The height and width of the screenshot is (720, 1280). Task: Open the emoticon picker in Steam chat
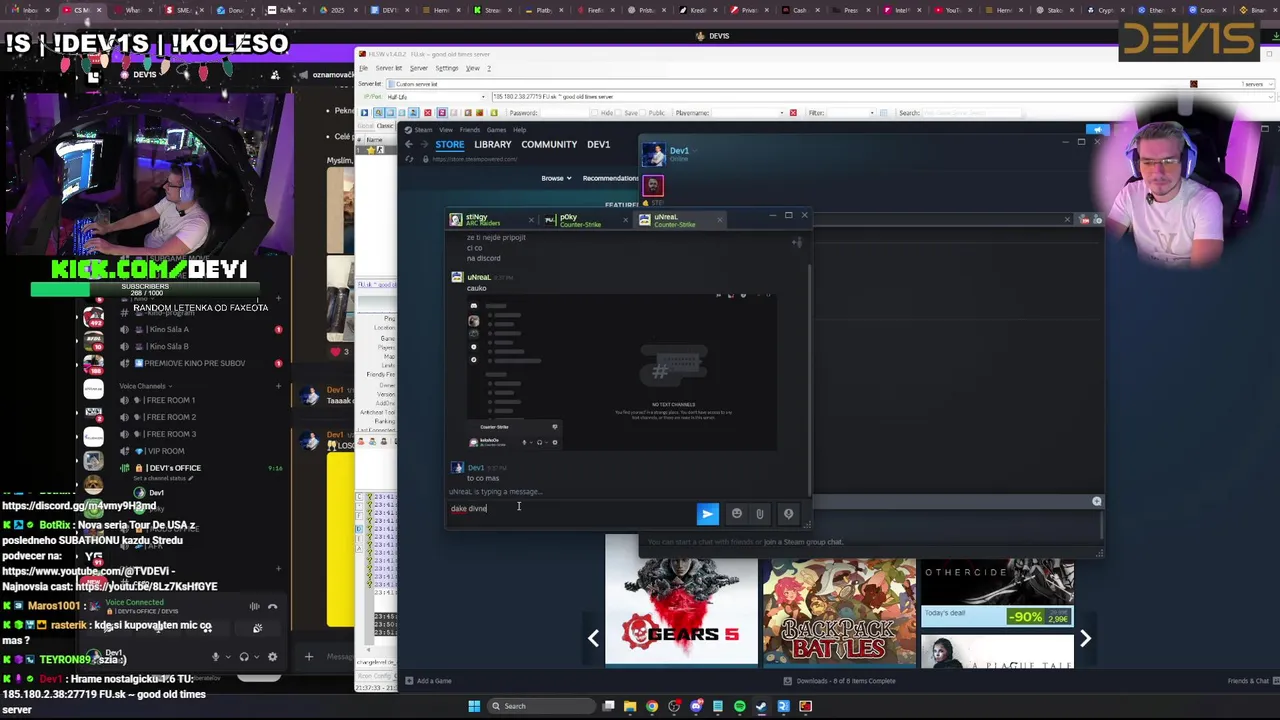pyautogui.click(x=737, y=514)
